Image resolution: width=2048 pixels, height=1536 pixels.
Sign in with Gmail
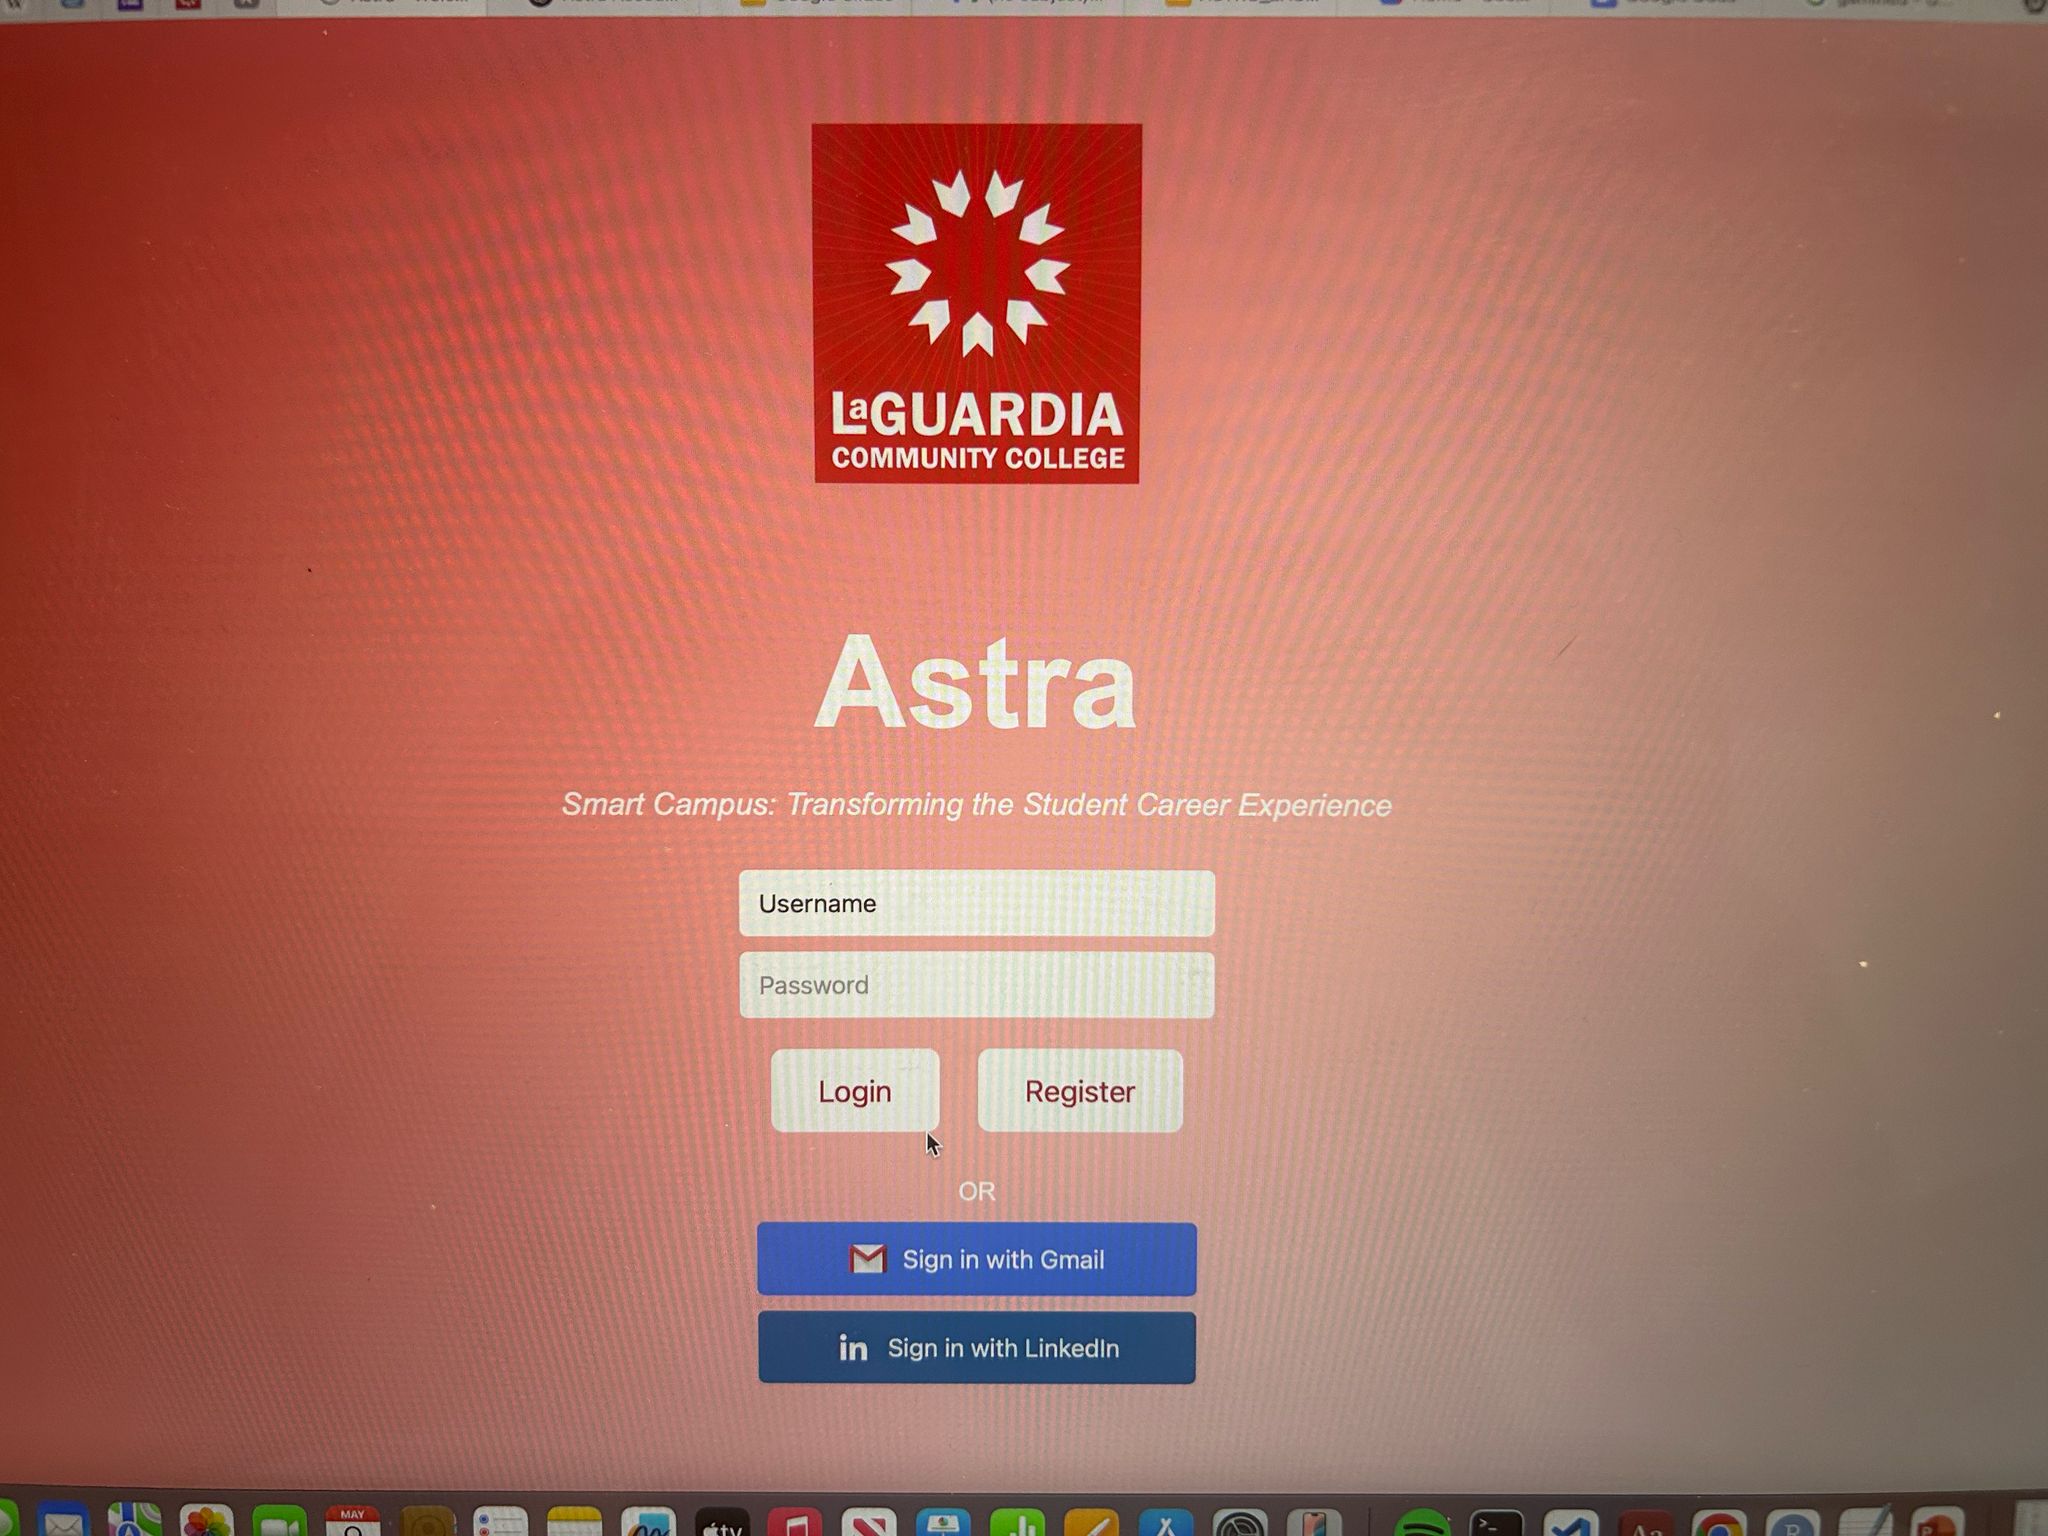coord(976,1259)
